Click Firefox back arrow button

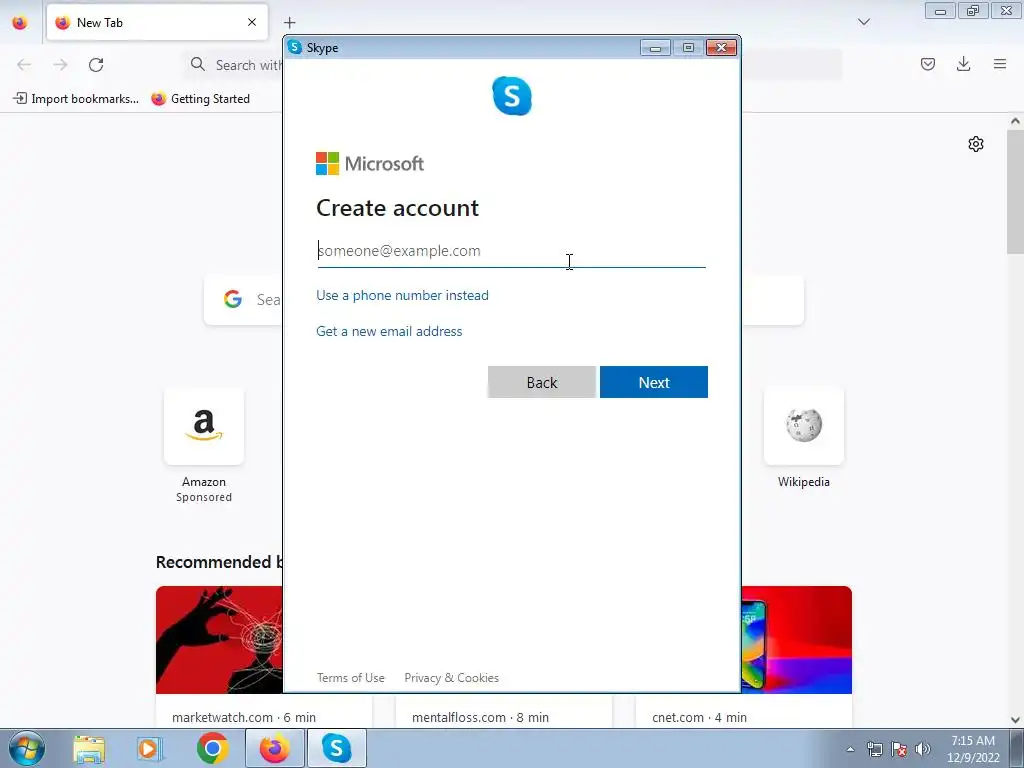[24, 64]
